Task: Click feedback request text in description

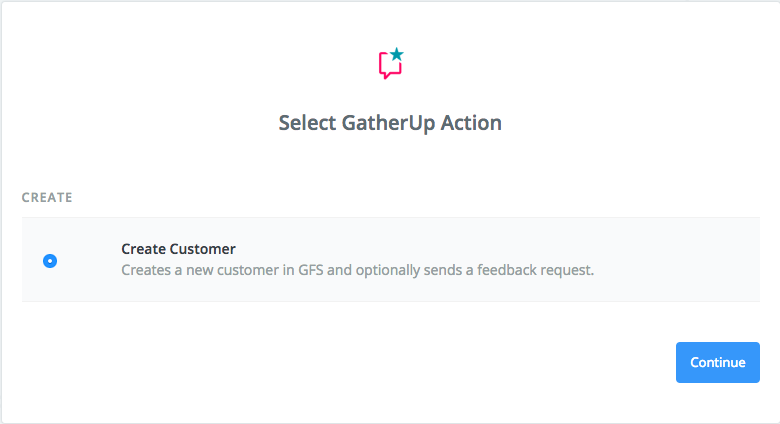Action: click(x=535, y=270)
